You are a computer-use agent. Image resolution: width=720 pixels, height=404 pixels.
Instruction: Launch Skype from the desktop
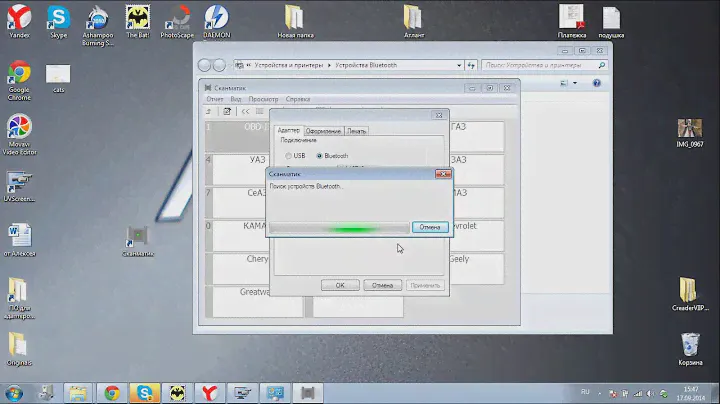[x=59, y=20]
